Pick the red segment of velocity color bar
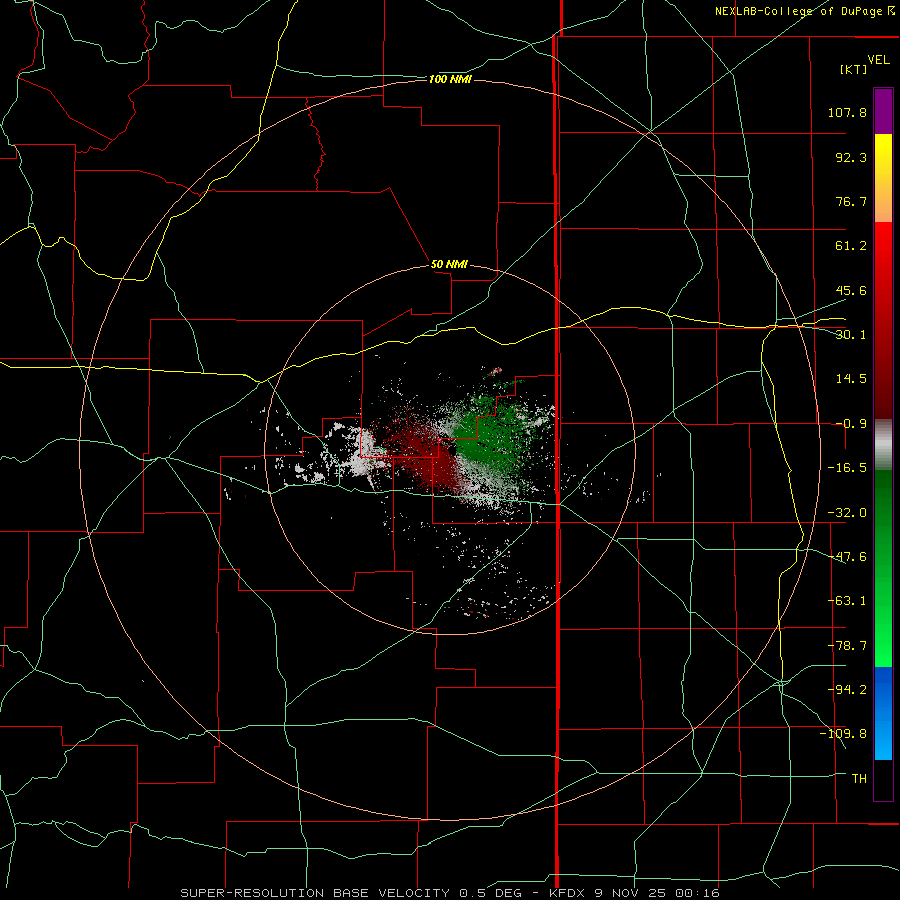Image resolution: width=900 pixels, height=900 pixels. pos(883,320)
